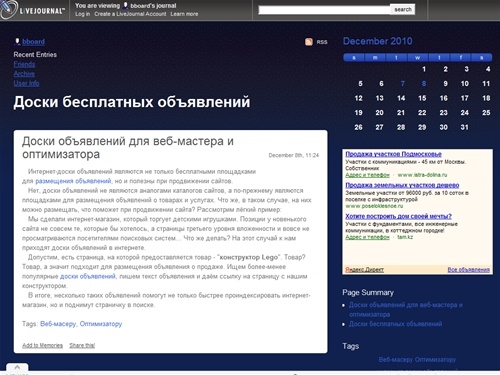Click Add to Memories
This screenshot has width=500, height=375.
click(x=42, y=345)
